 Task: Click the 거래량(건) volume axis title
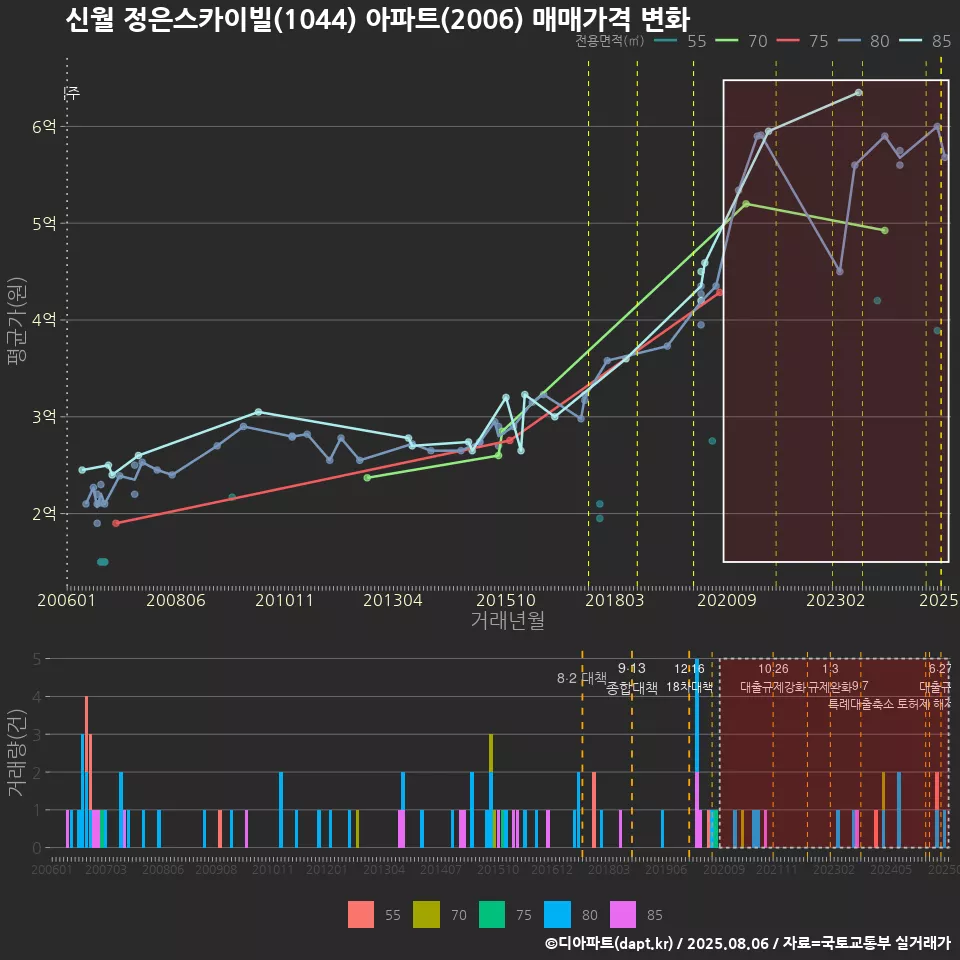17,753
